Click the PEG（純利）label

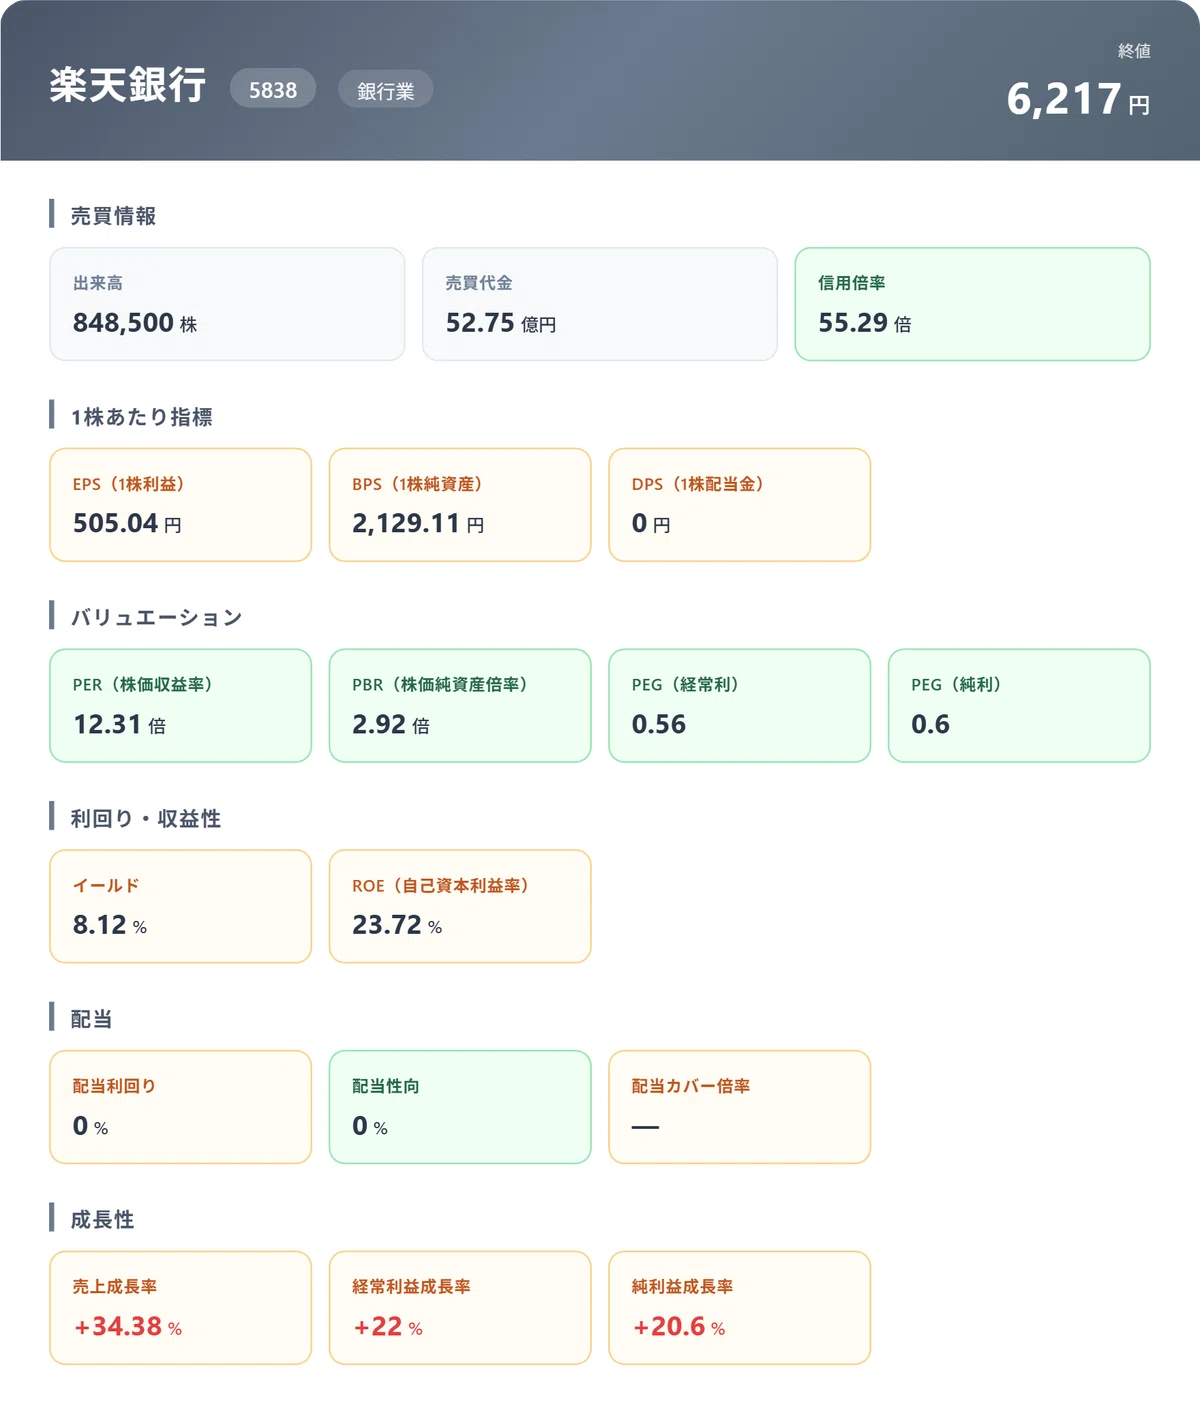point(956,685)
